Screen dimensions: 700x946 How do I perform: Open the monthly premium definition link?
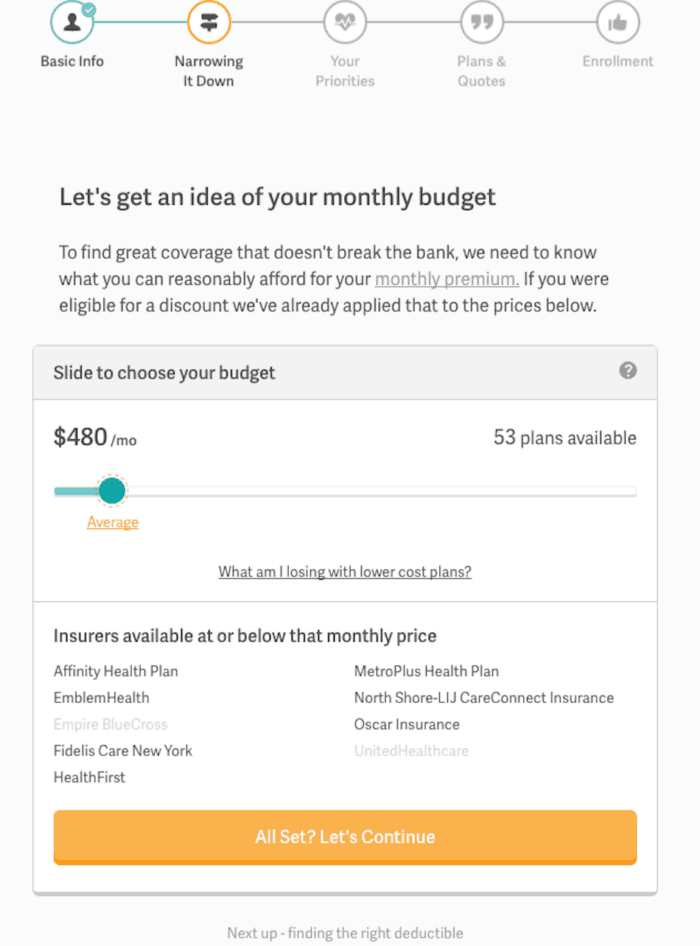(447, 279)
